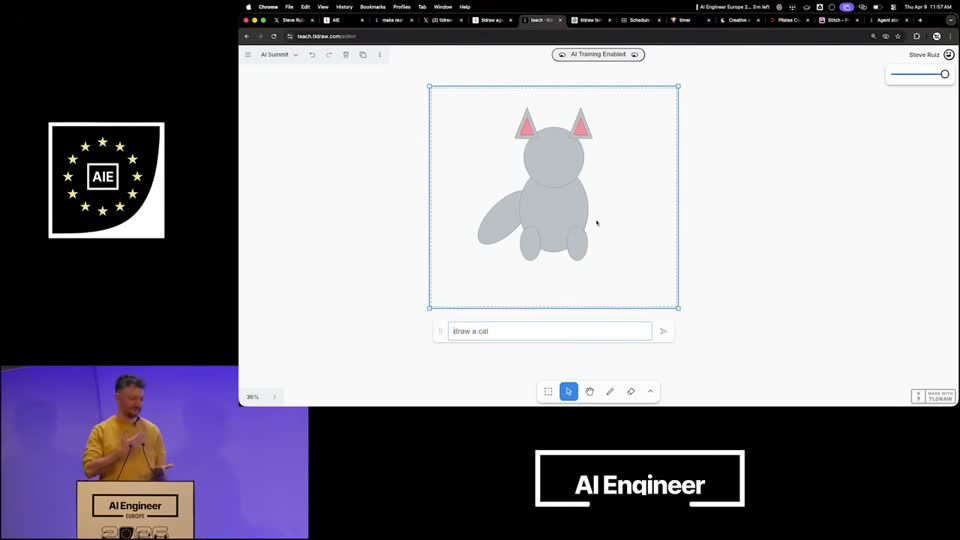Click the teach.tldraw.com address bar
This screenshot has height=540, width=960.
pos(576,36)
